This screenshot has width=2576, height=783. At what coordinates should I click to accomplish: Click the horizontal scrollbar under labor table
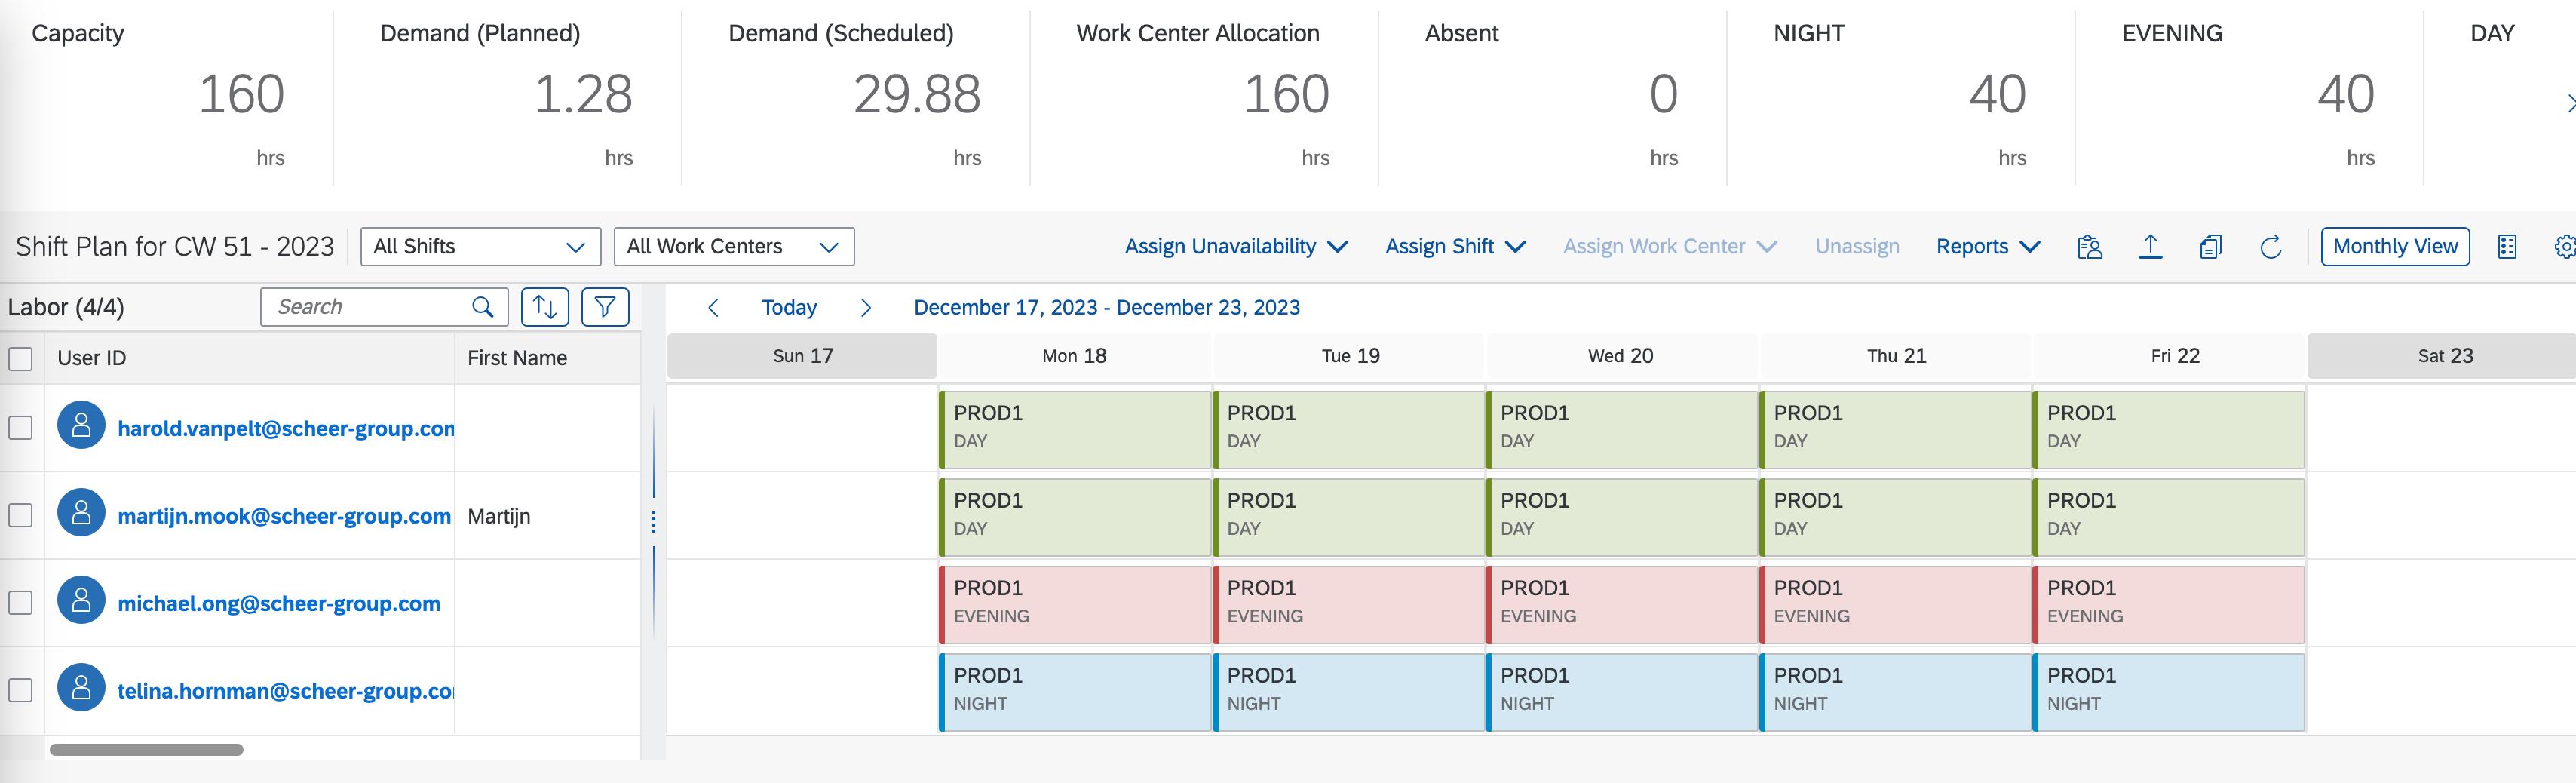pos(147,750)
